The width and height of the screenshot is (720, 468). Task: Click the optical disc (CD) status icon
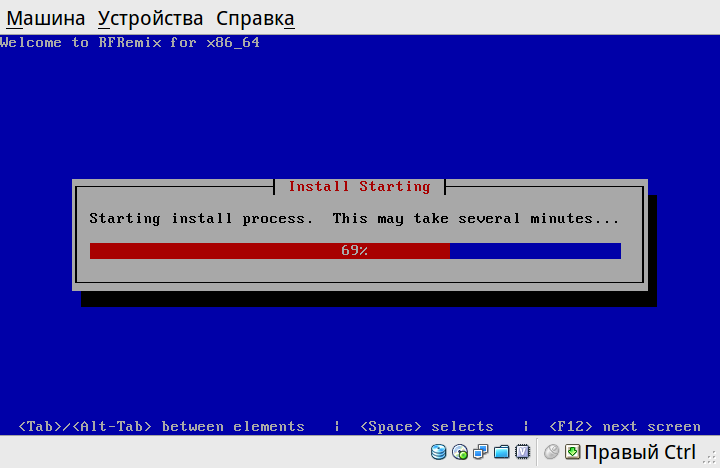pos(460,452)
